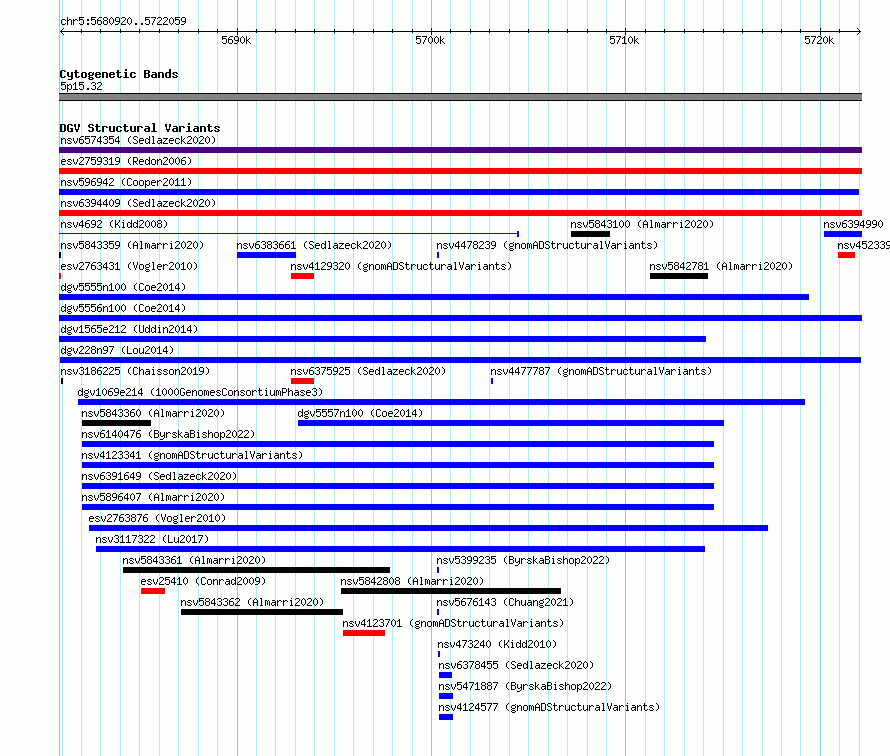Open dgv5555n100 (Coe2014) variant
The width and height of the screenshot is (890, 756).
click(x=434, y=297)
